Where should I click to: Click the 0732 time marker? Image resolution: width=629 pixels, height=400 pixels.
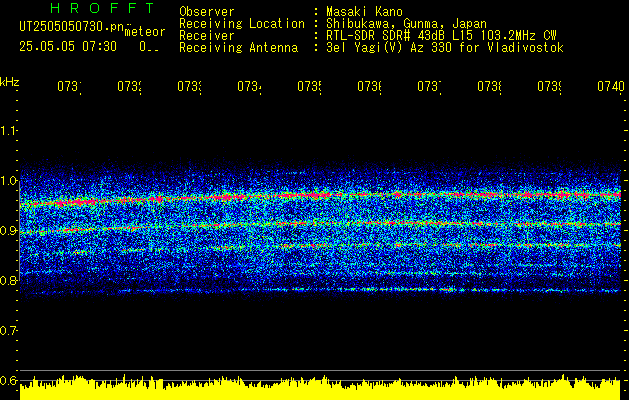point(129,86)
